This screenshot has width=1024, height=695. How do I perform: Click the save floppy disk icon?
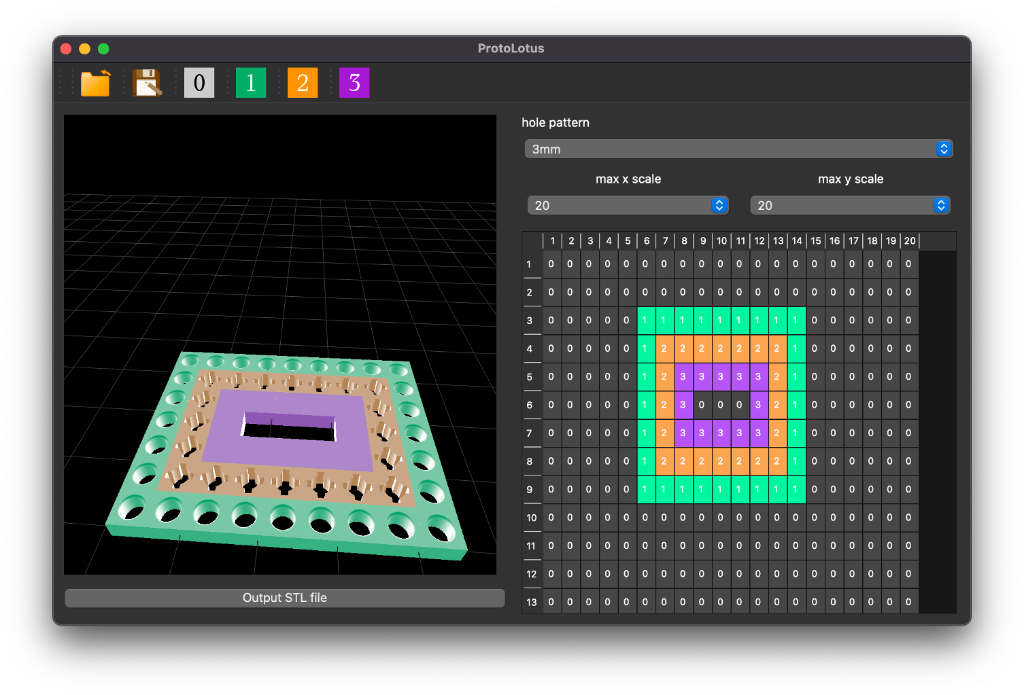pyautogui.click(x=147, y=83)
